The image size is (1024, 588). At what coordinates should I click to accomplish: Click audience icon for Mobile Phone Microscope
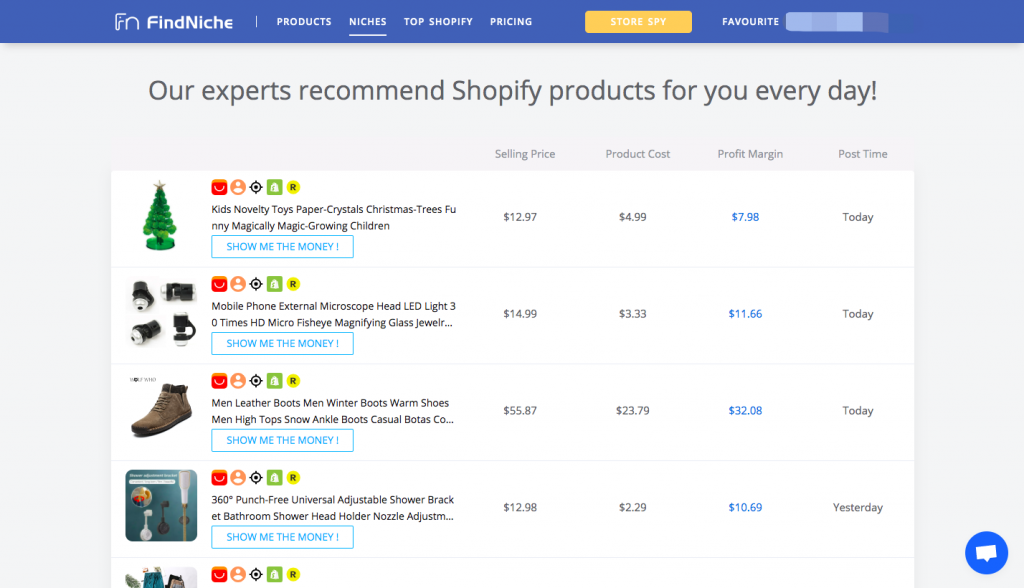click(x=238, y=284)
